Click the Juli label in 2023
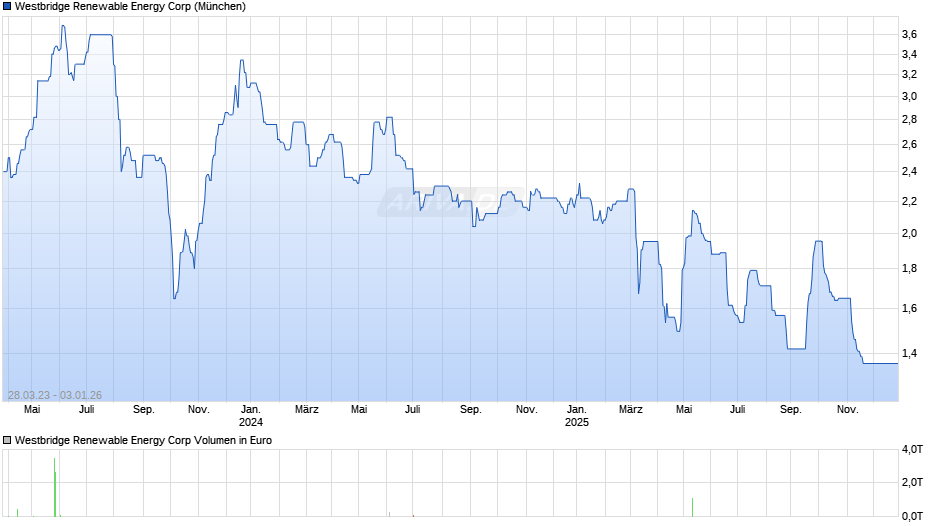 coord(86,410)
